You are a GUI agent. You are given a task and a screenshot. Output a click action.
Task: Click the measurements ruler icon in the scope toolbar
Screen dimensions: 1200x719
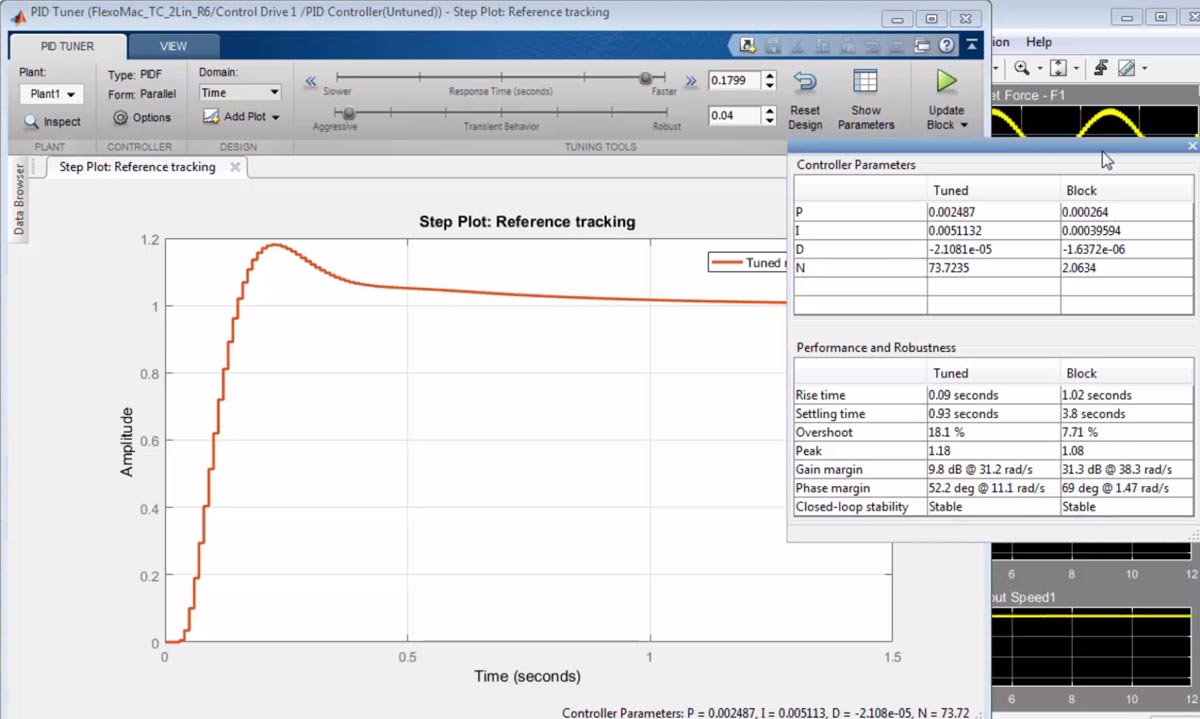click(x=1126, y=66)
